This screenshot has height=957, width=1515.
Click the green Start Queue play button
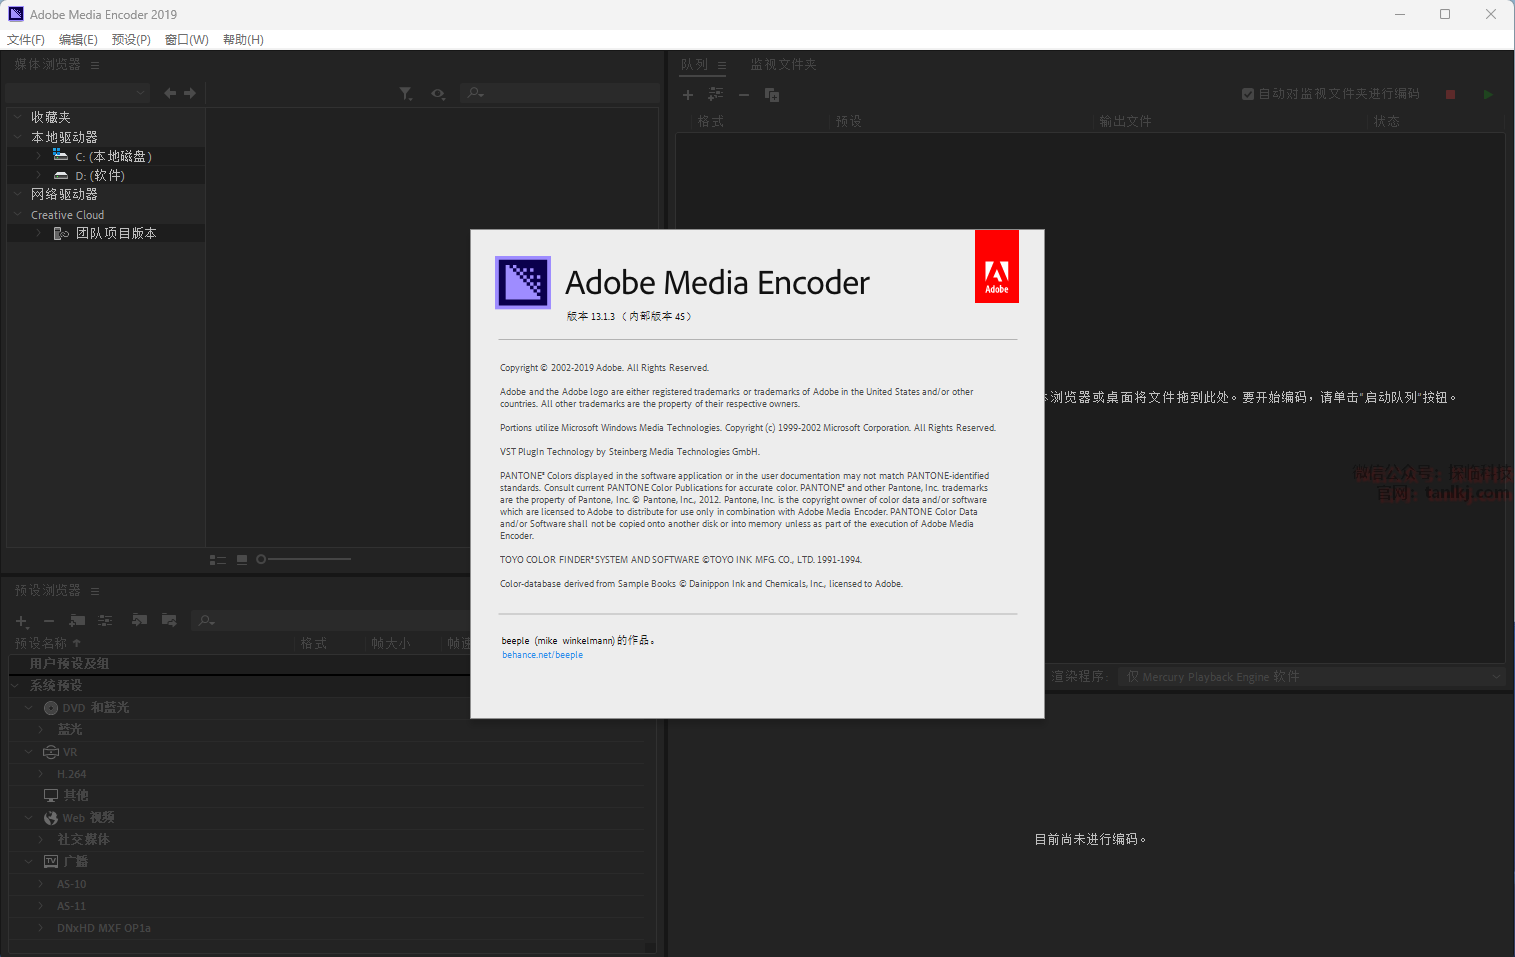point(1488,94)
